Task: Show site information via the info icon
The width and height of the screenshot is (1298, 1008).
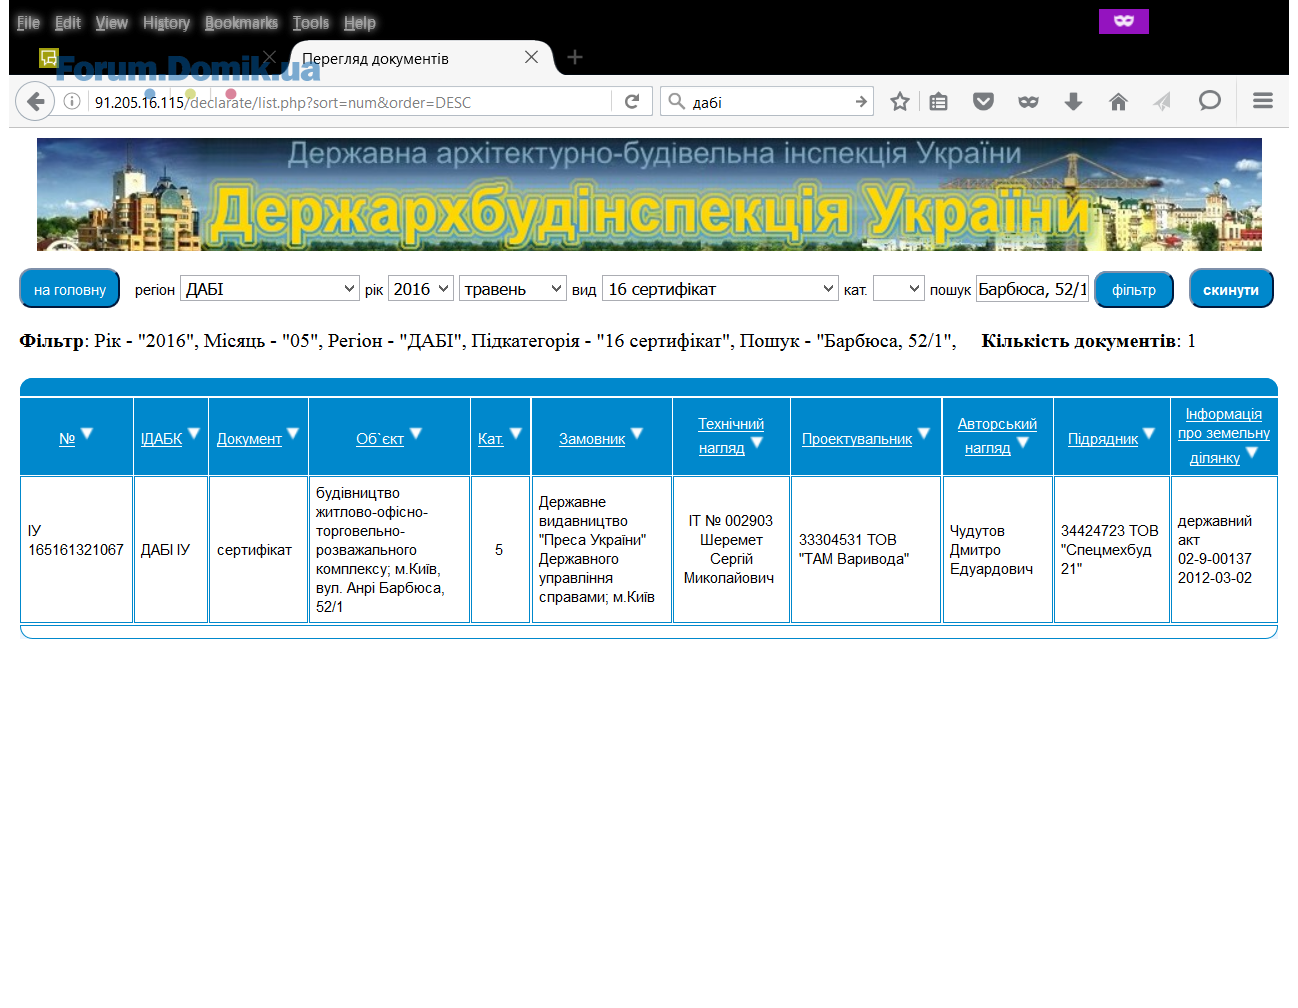Action: pyautogui.click(x=72, y=101)
